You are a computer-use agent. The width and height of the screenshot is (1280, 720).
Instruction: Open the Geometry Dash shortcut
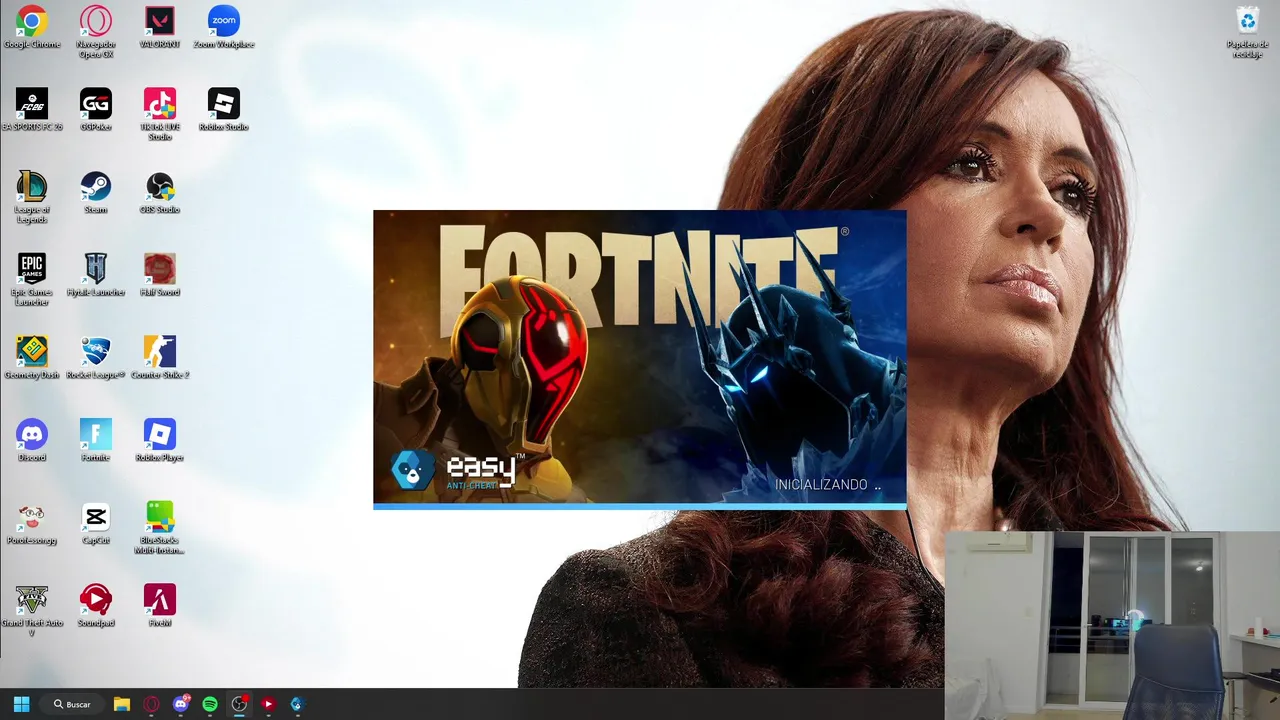point(32,359)
